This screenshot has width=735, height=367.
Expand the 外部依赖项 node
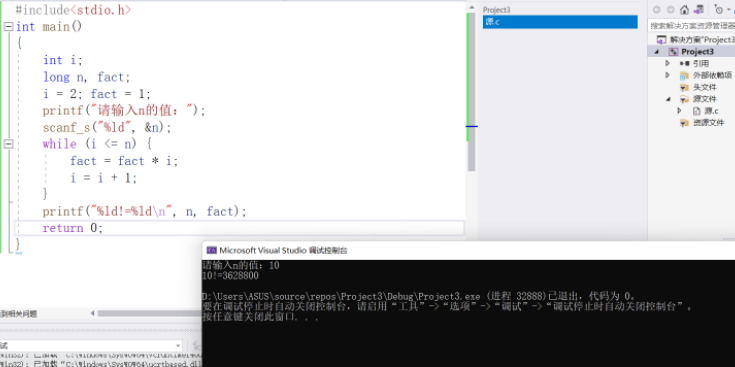pos(668,75)
